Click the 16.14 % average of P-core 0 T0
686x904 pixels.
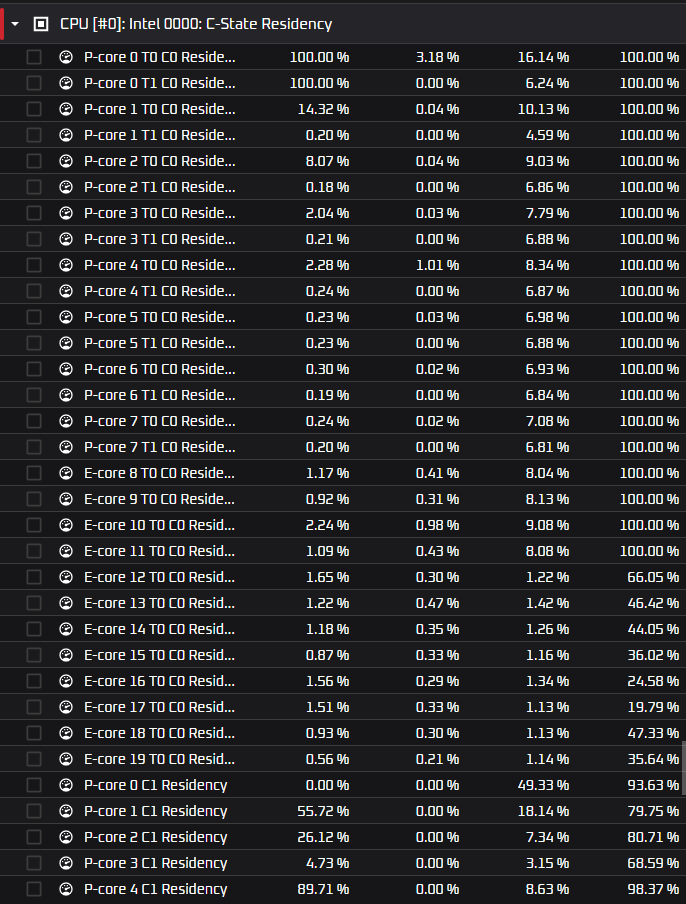click(x=544, y=57)
